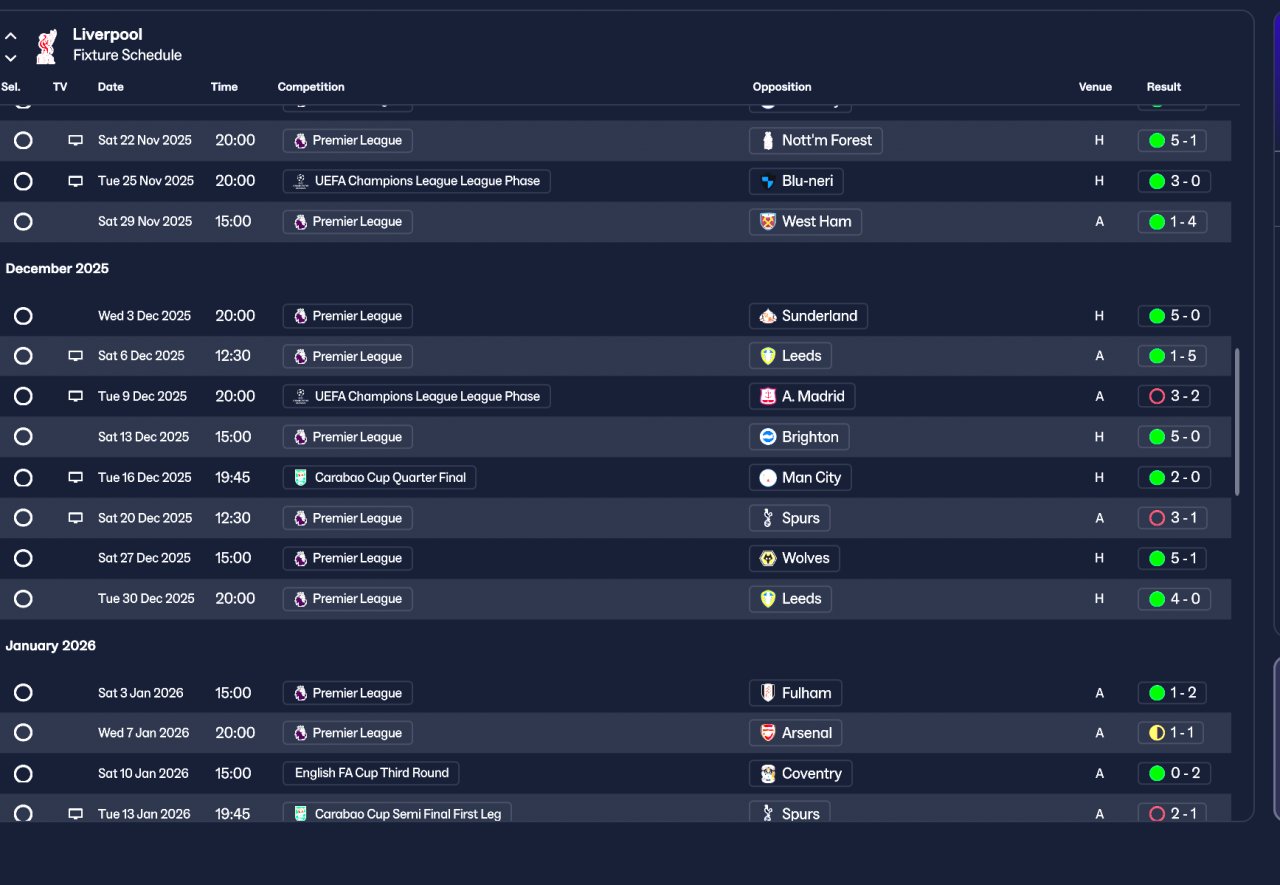Sort fixtures by the Date column header
The width and height of the screenshot is (1280, 885).
click(x=111, y=87)
